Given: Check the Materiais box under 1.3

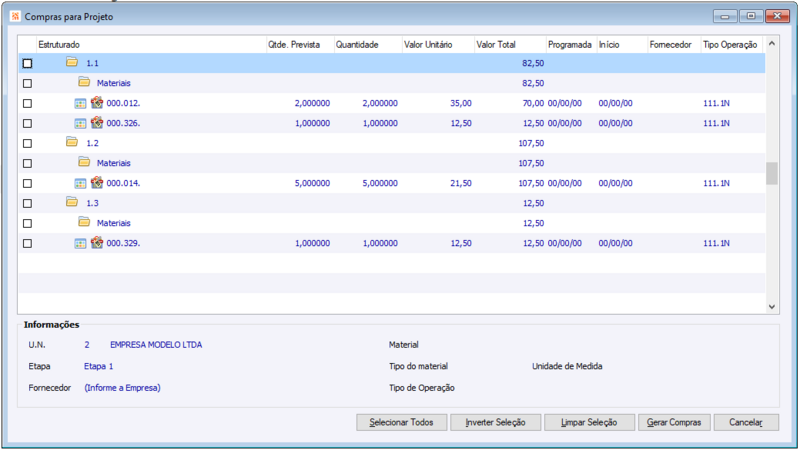Looking at the screenshot, I should 28,223.
